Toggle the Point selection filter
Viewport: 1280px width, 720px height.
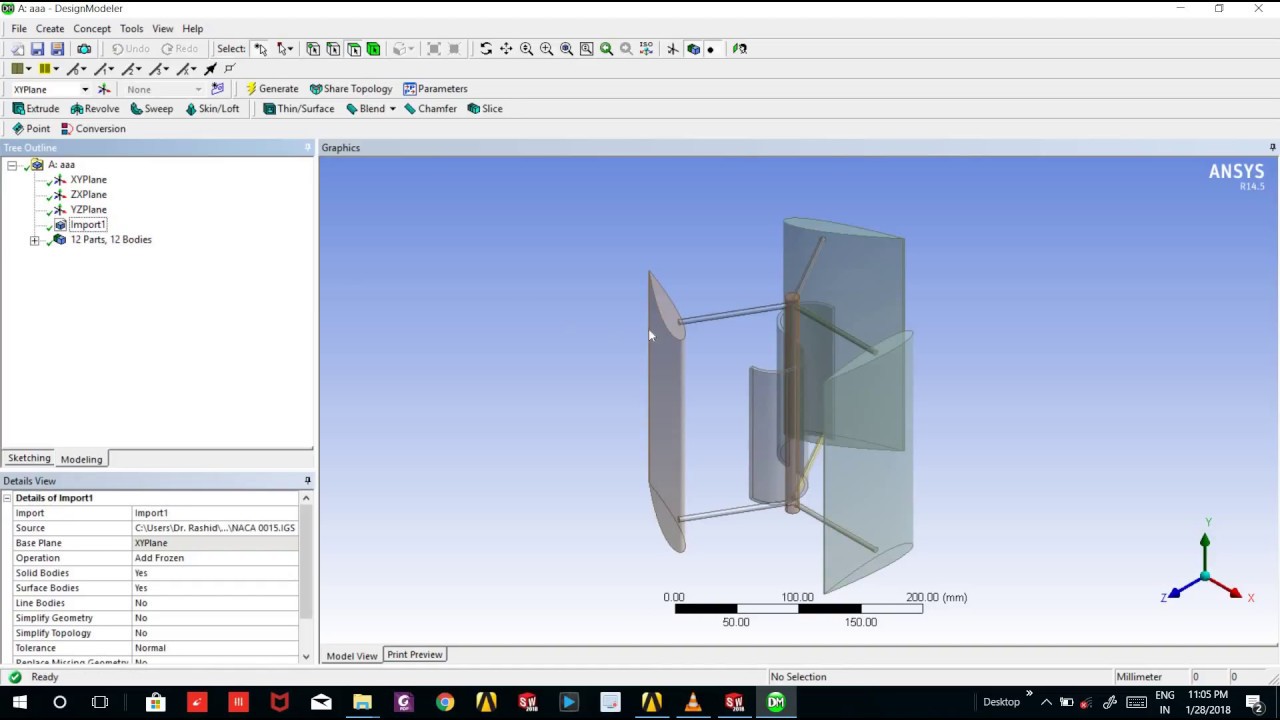tap(313, 48)
